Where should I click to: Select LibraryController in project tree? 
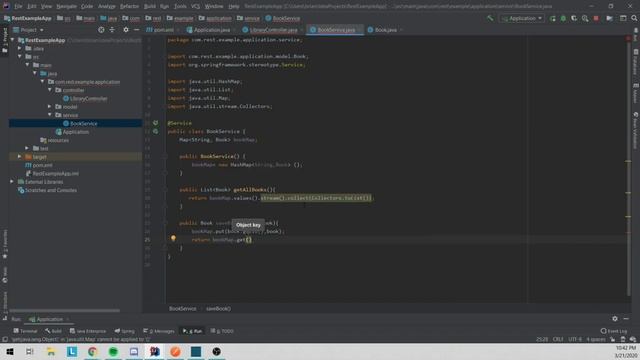[85, 98]
